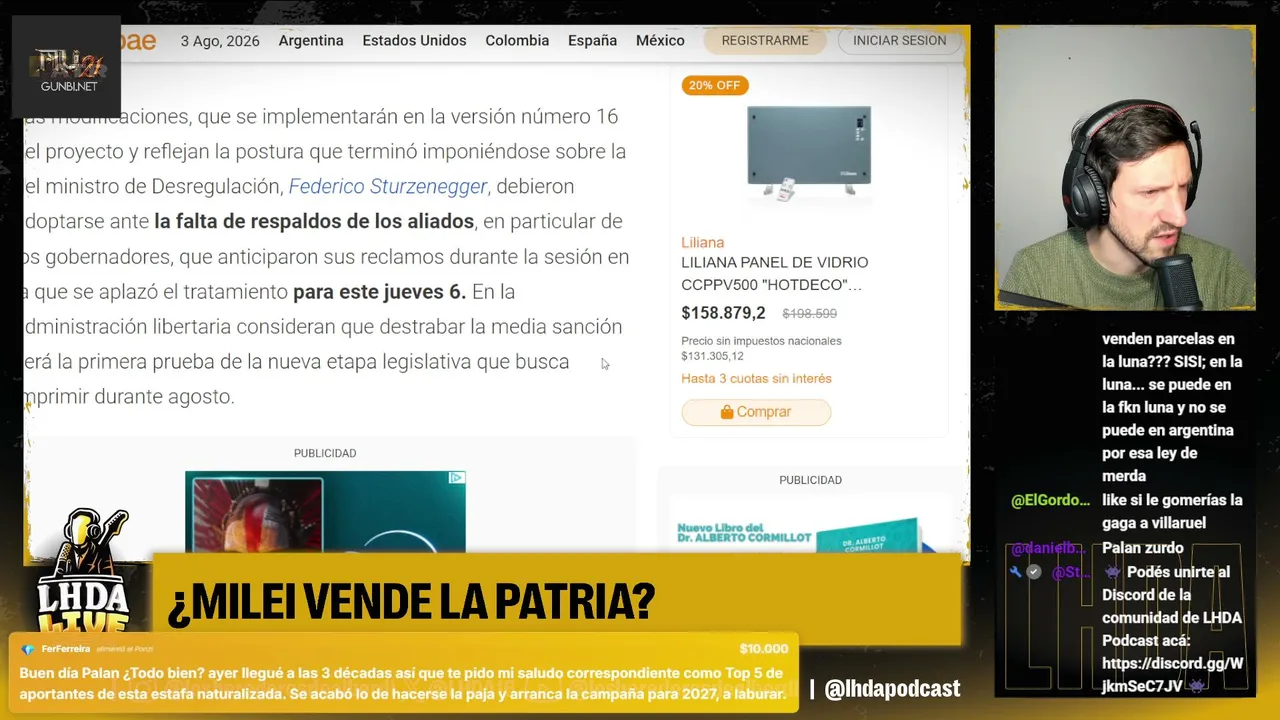1280x720 pixels.
Task: Click the wrench moderator badge in chat
Action: pos(1016,572)
